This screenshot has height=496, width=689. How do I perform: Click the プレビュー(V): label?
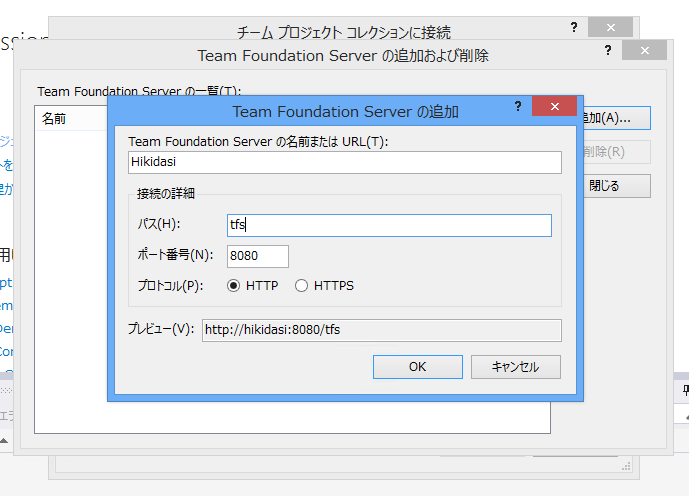point(161,329)
